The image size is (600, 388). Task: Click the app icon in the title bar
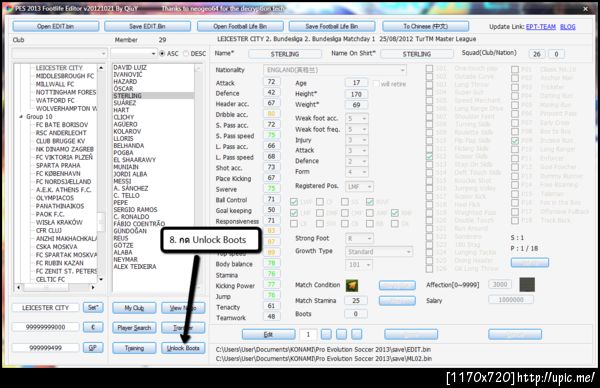coord(8,8)
